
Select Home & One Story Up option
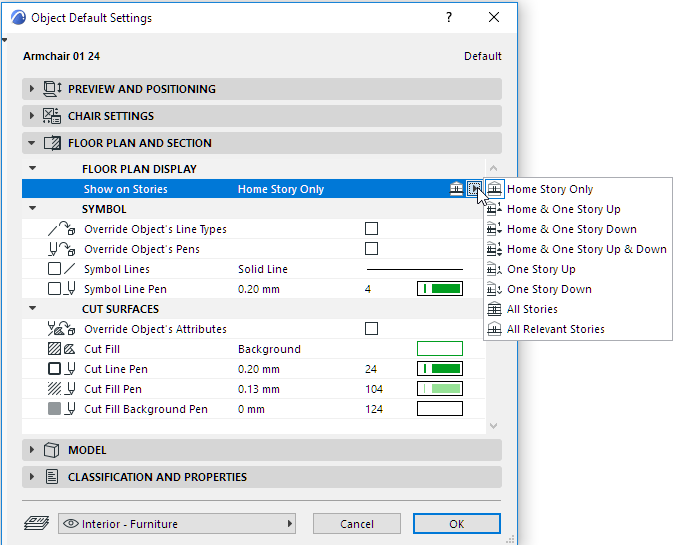pyautogui.click(x=563, y=209)
